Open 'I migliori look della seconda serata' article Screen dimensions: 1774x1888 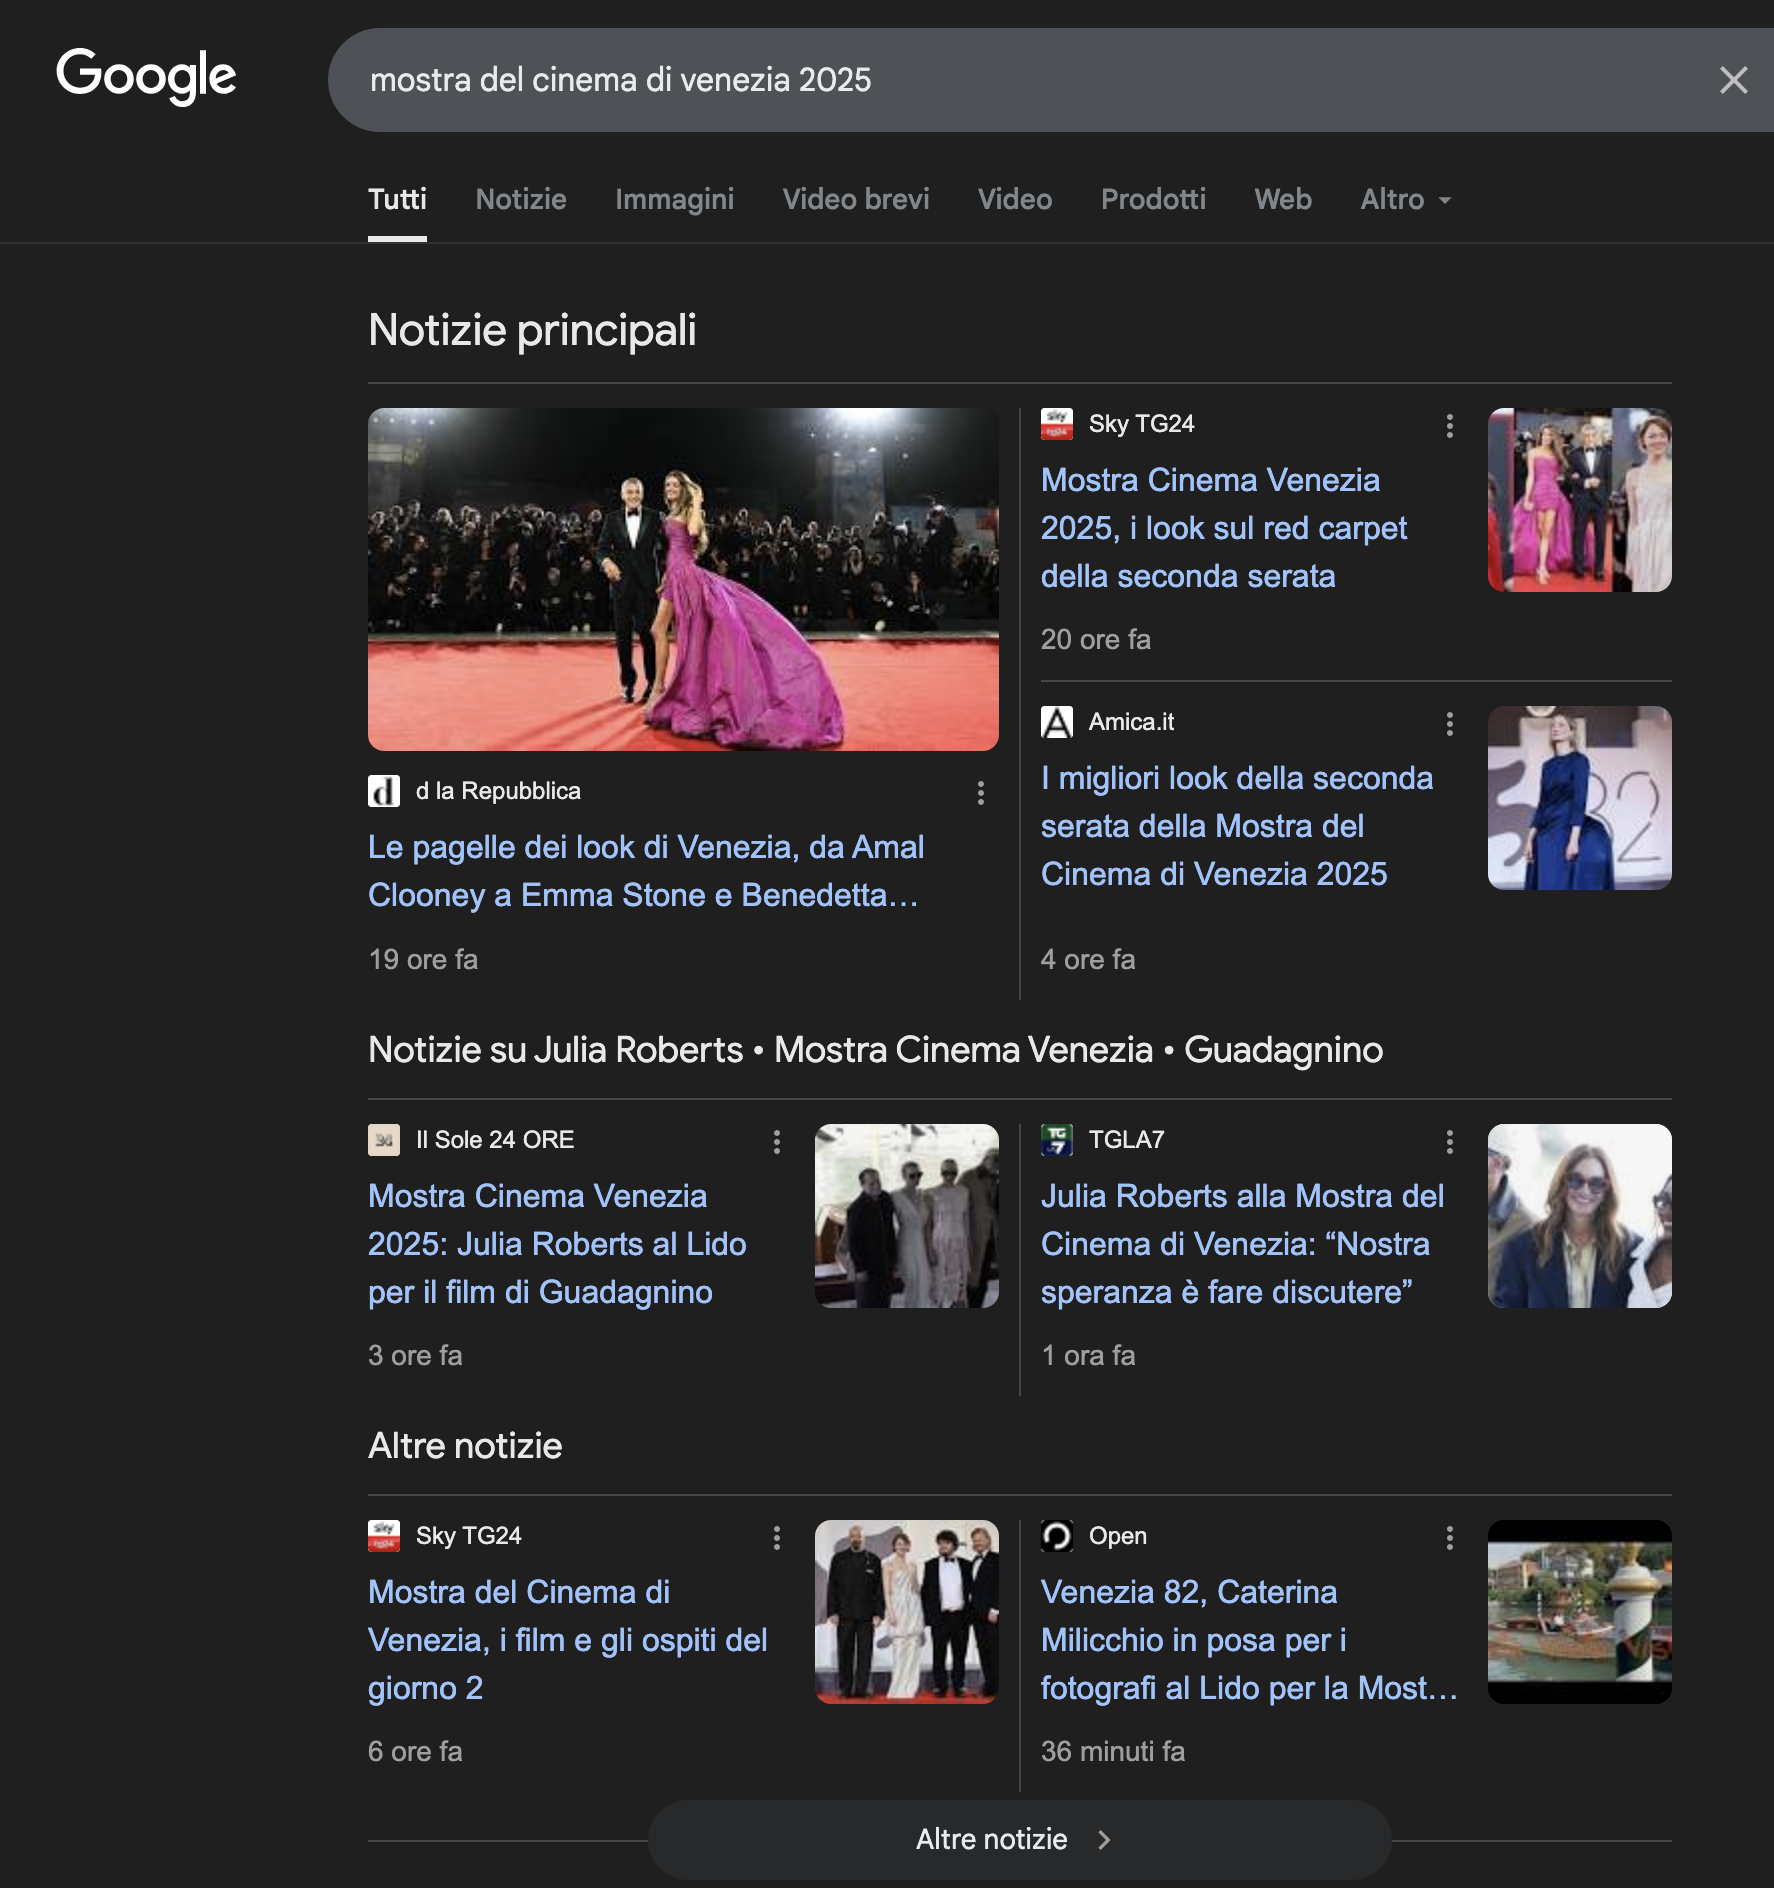tap(1237, 826)
